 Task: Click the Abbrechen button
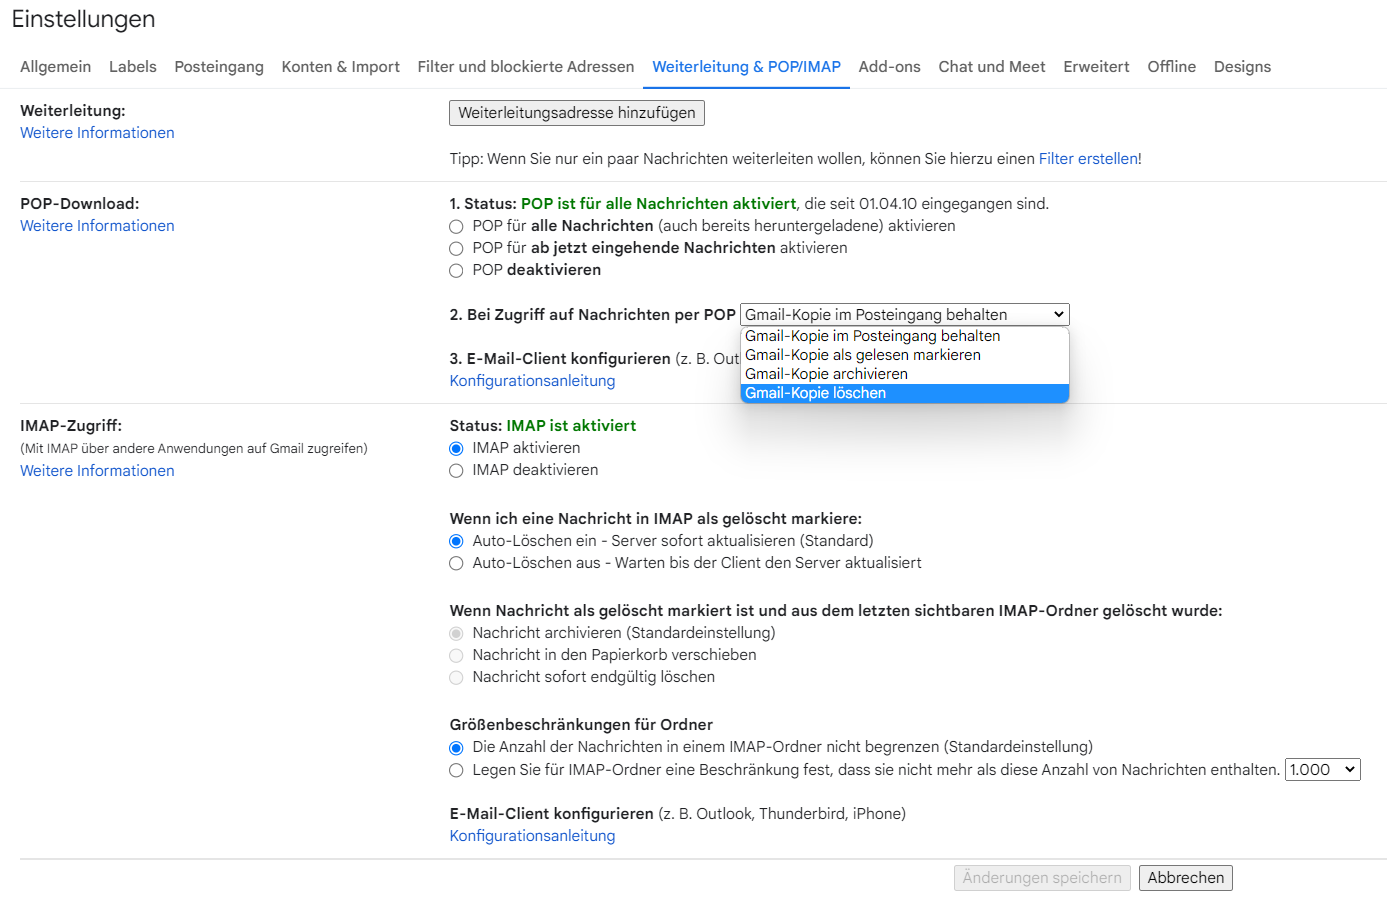click(x=1186, y=878)
